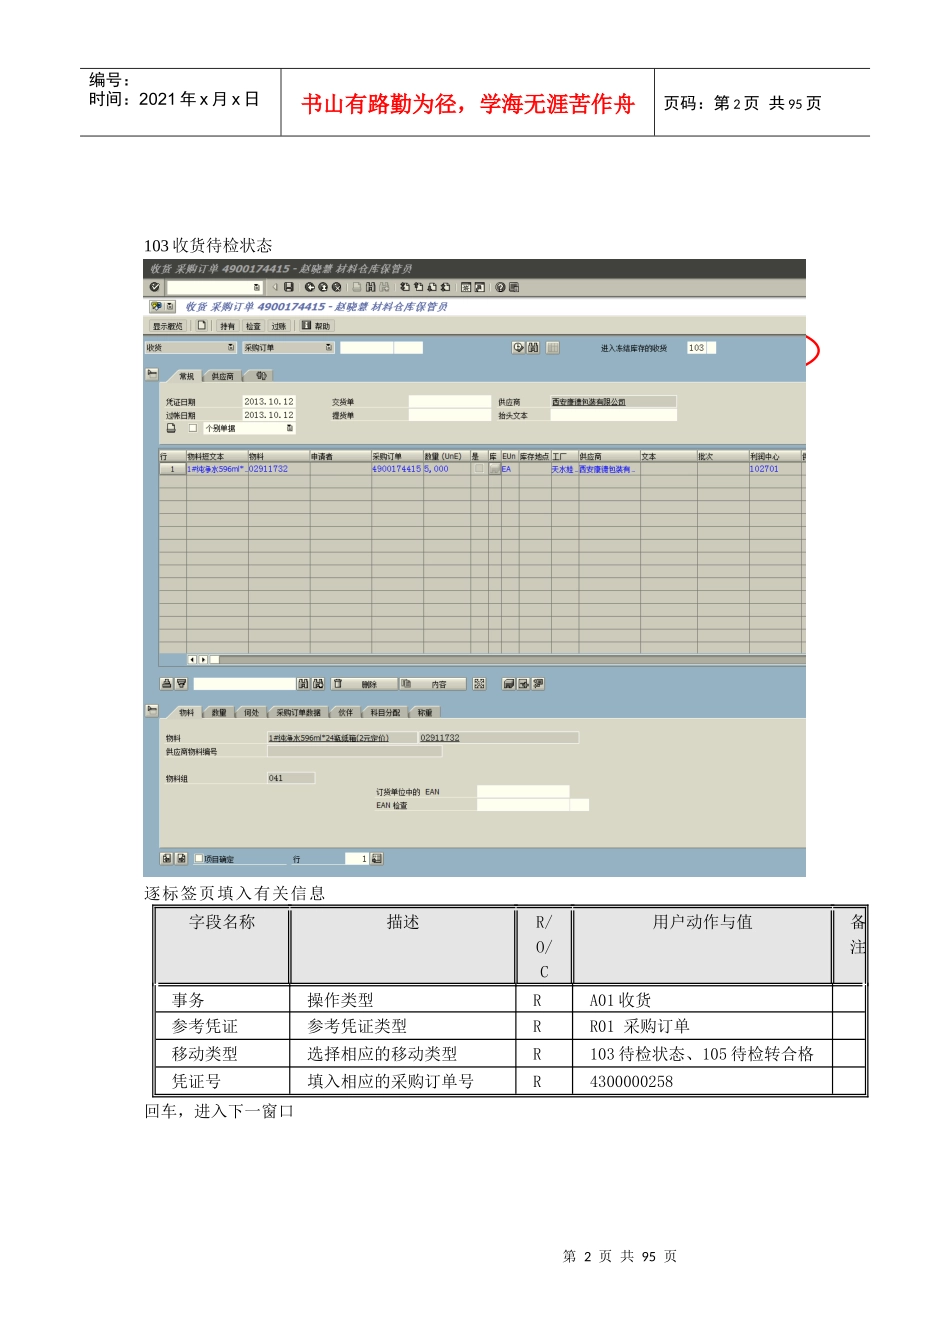Switch to the 常规 header tab

pyautogui.click(x=187, y=377)
